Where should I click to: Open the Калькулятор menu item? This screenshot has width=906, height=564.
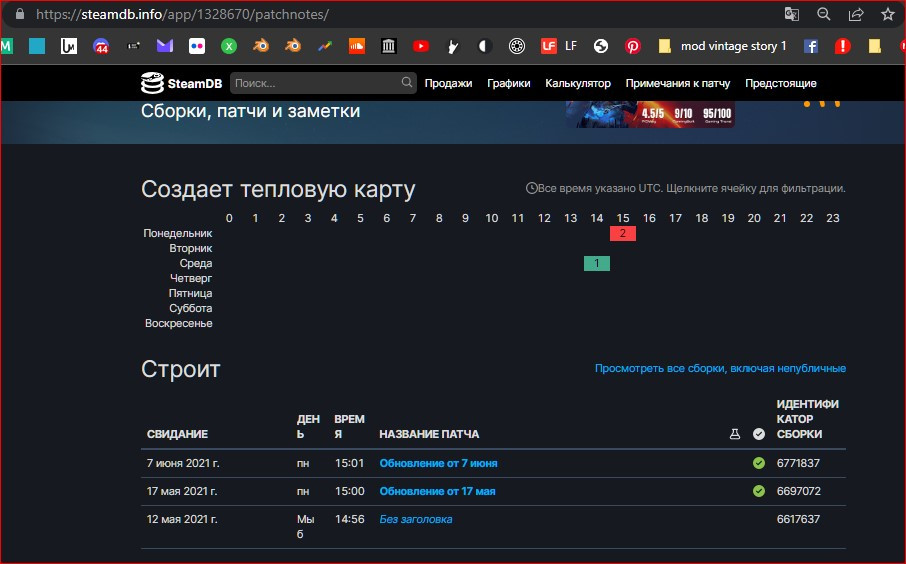(578, 84)
